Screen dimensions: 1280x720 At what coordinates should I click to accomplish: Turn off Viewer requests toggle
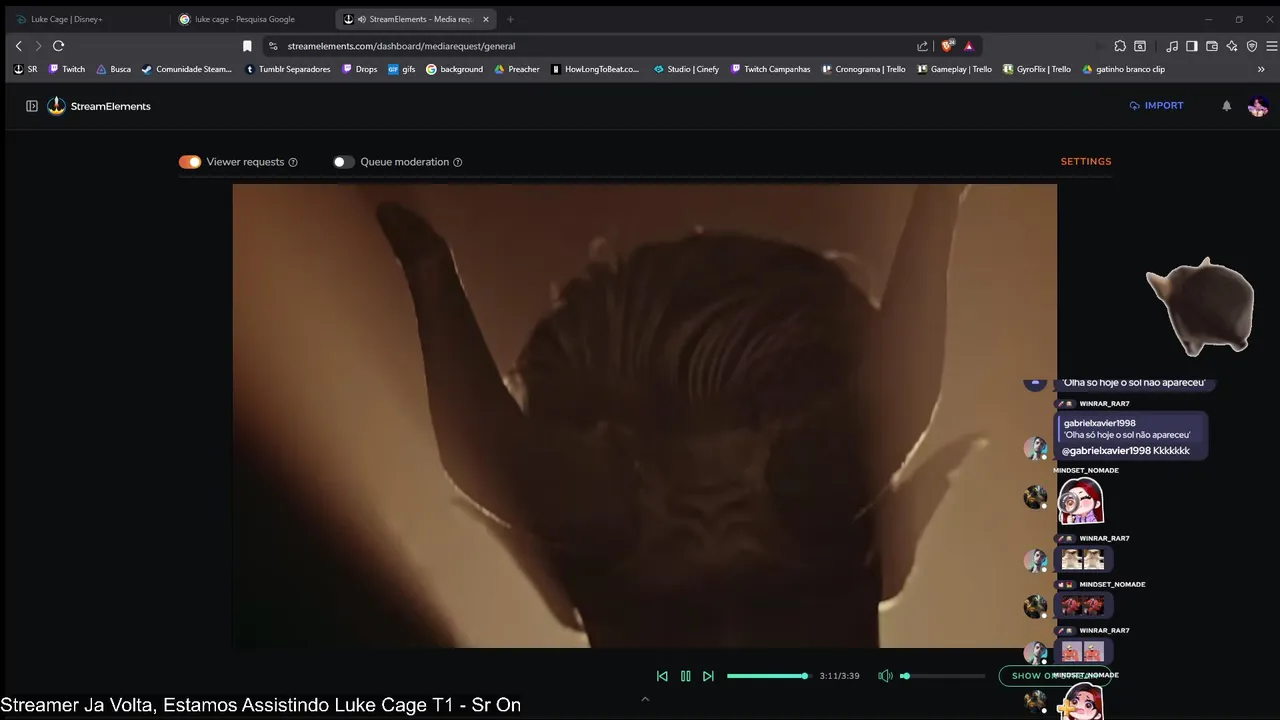[x=190, y=162]
